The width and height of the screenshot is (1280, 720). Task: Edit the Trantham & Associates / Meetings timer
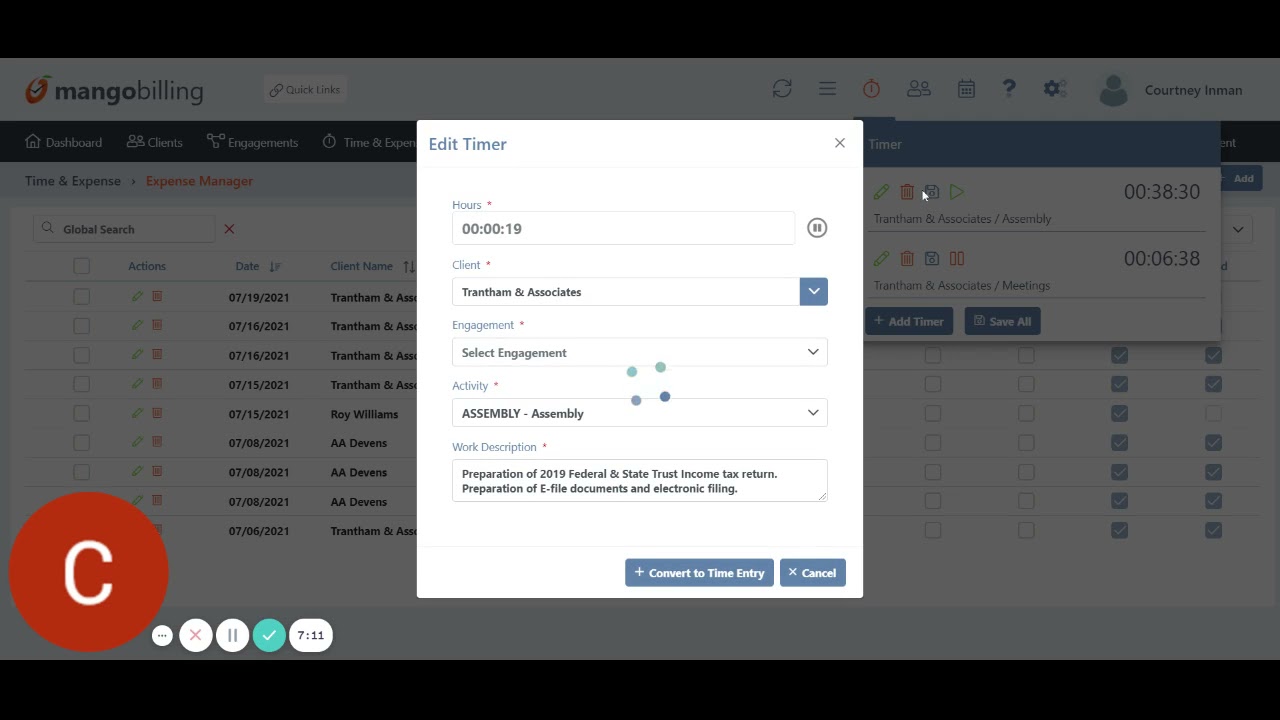coord(881,258)
